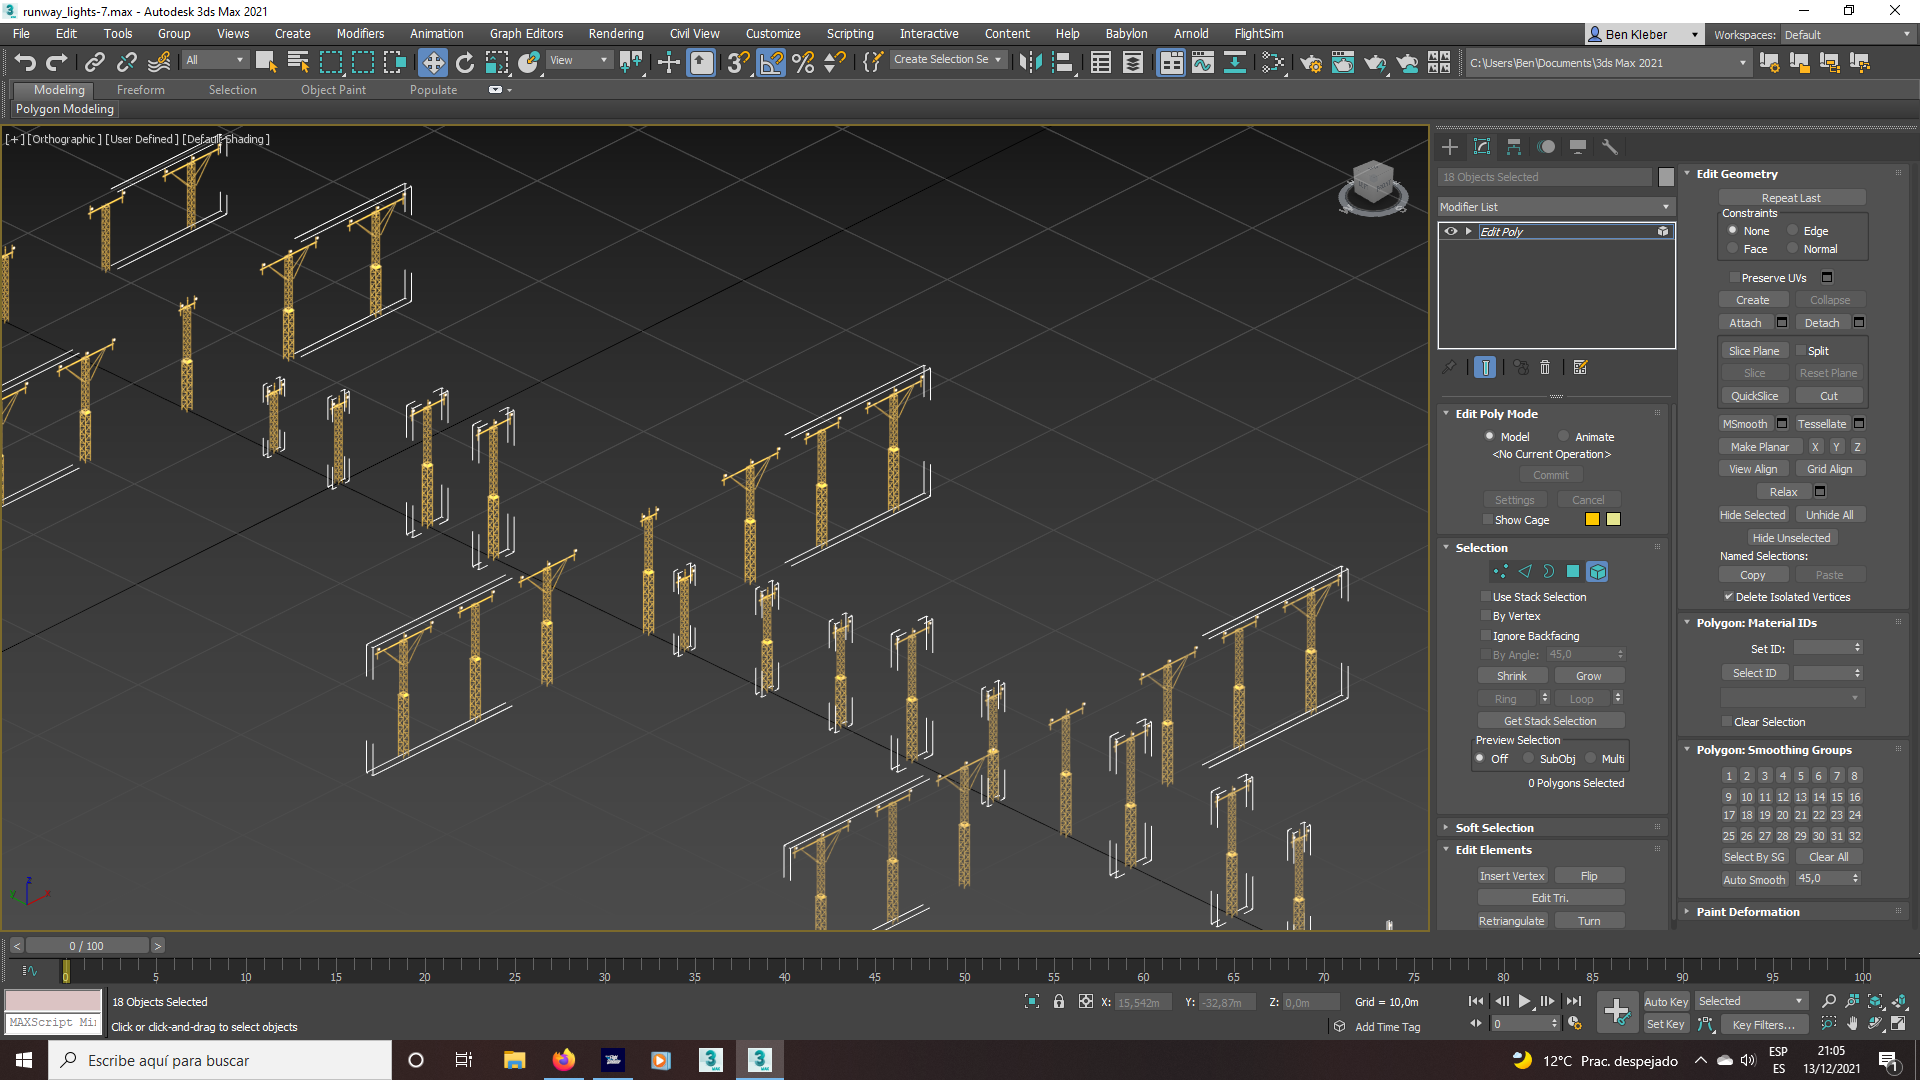The width and height of the screenshot is (1920, 1080).
Task: Select the SubObj radio under Preview Selection
Action: pyautogui.click(x=1528, y=758)
